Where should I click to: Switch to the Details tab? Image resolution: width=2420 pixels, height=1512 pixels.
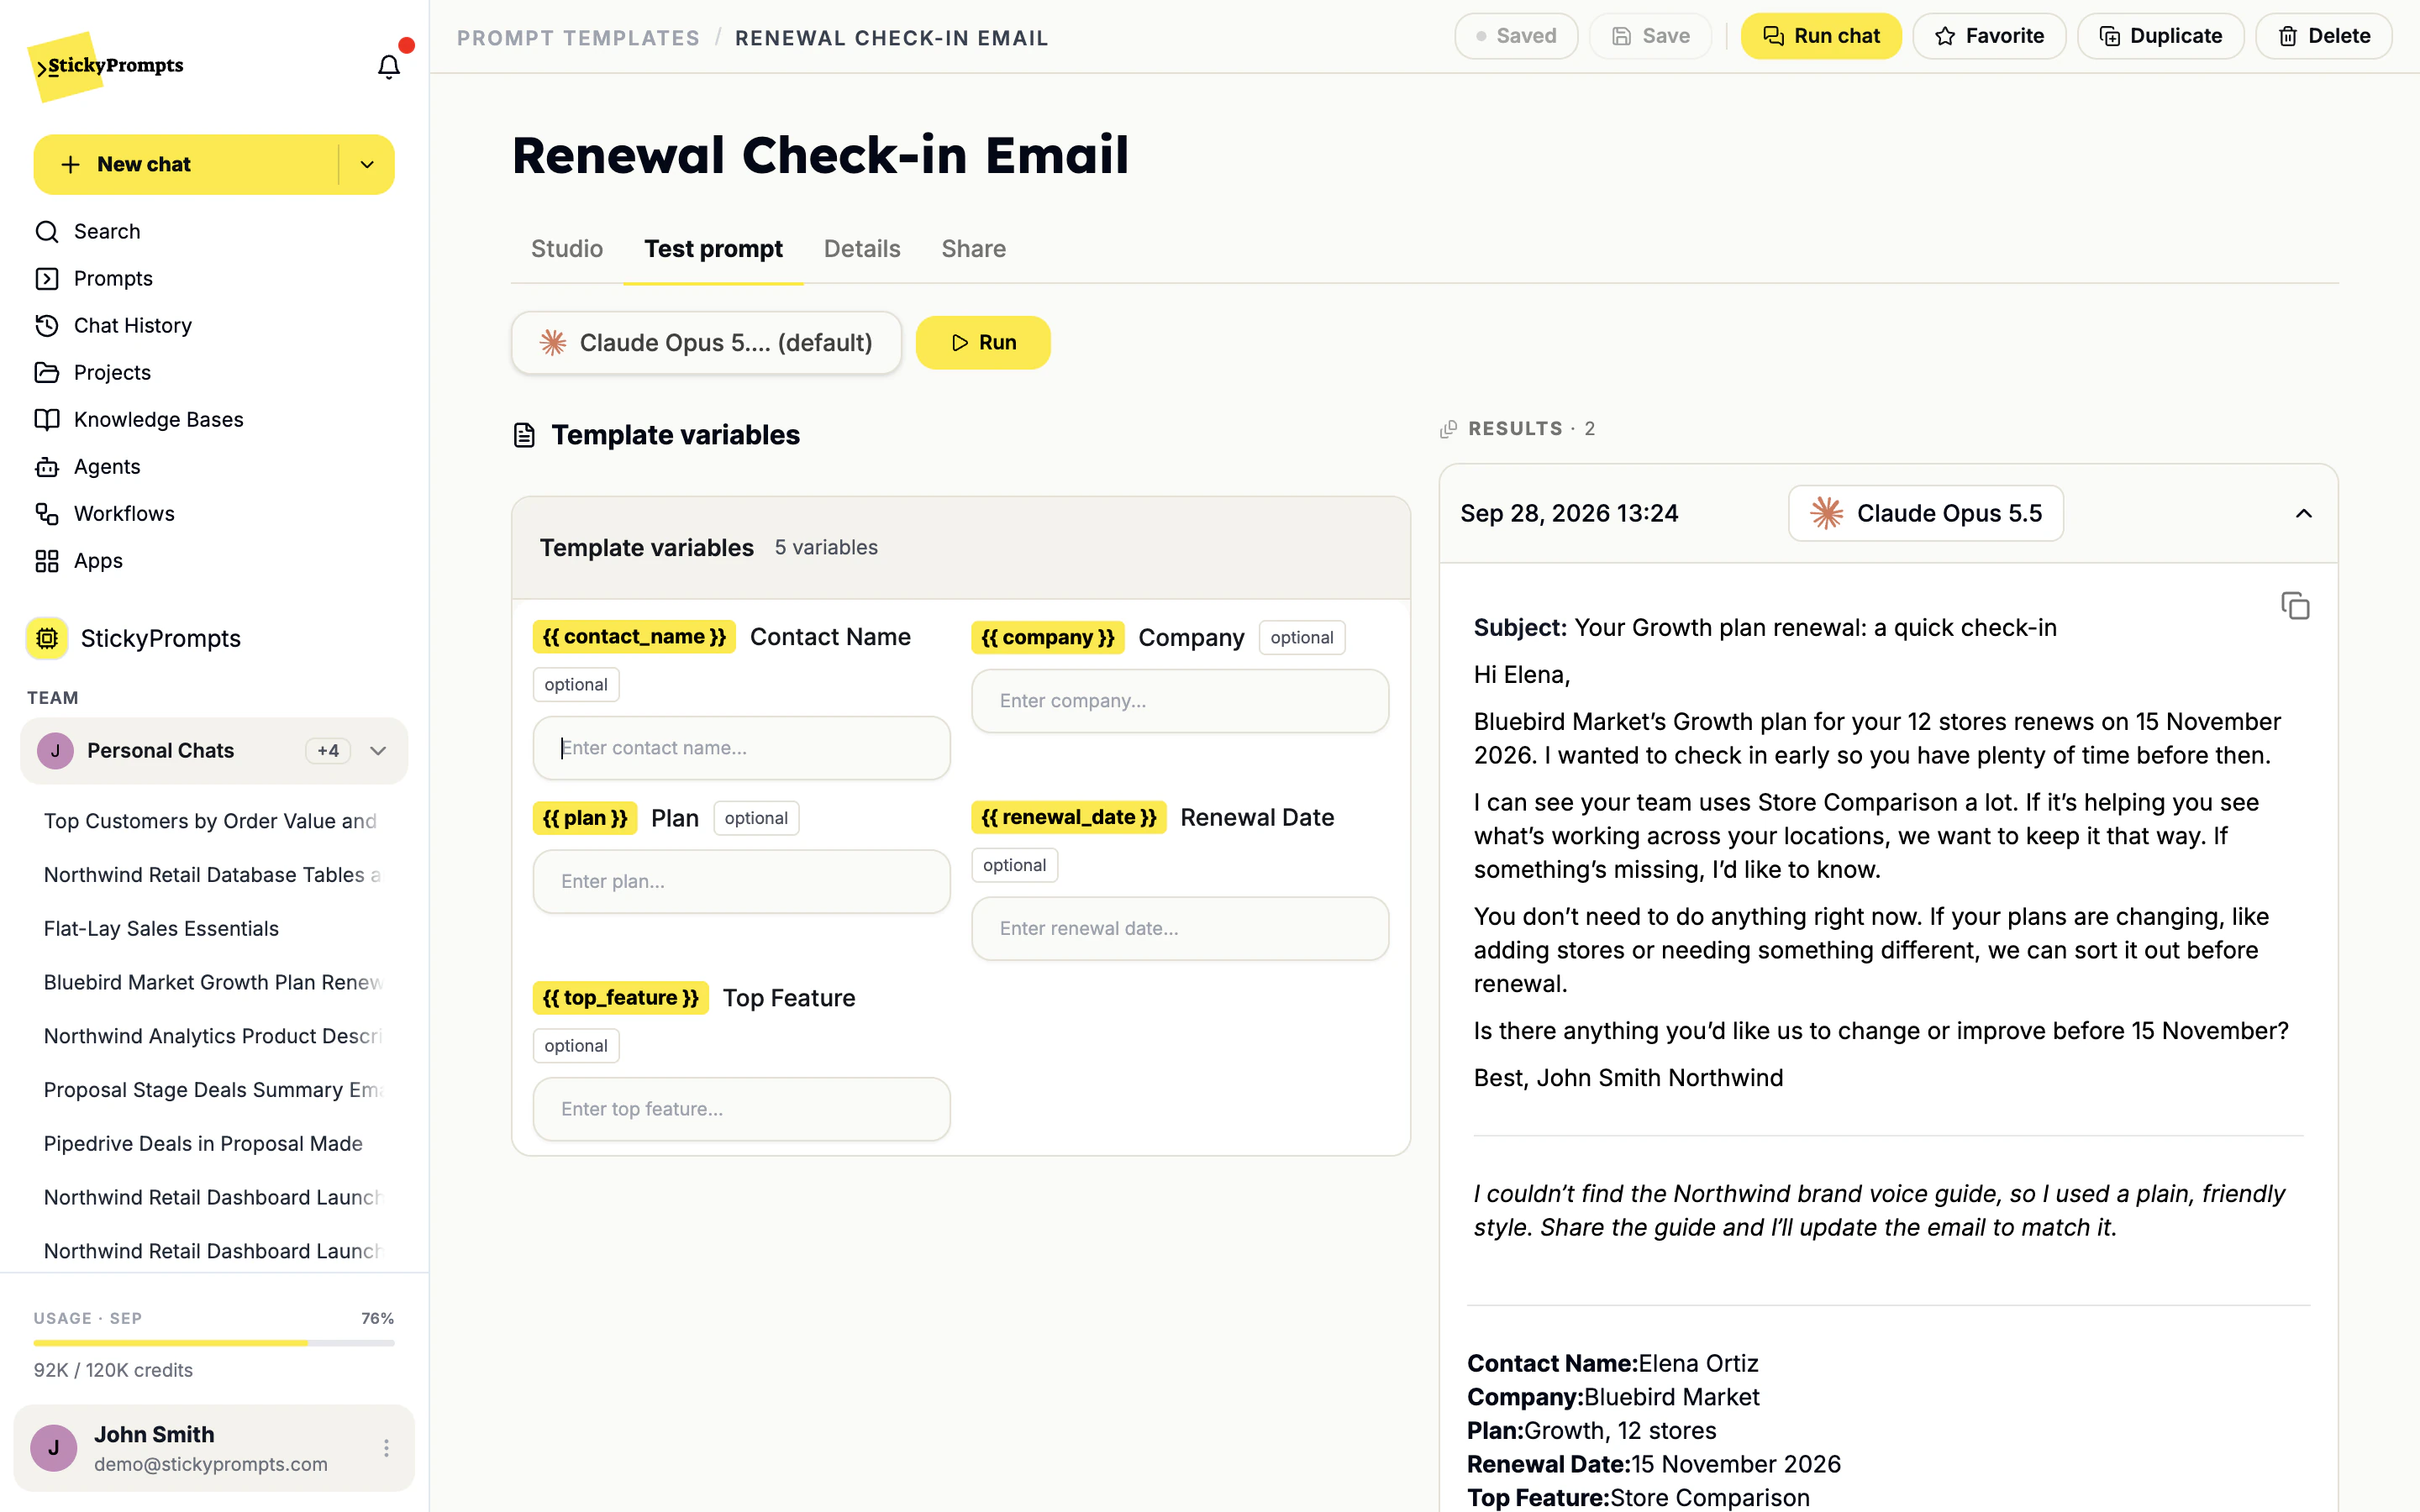(862, 249)
